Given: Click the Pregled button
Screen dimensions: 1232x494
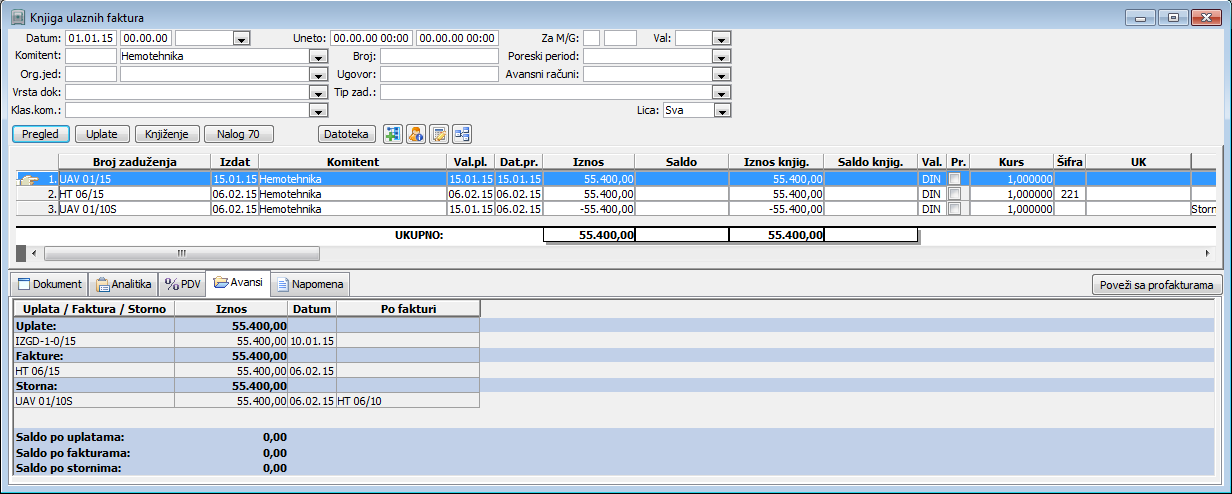Looking at the screenshot, I should [41, 134].
